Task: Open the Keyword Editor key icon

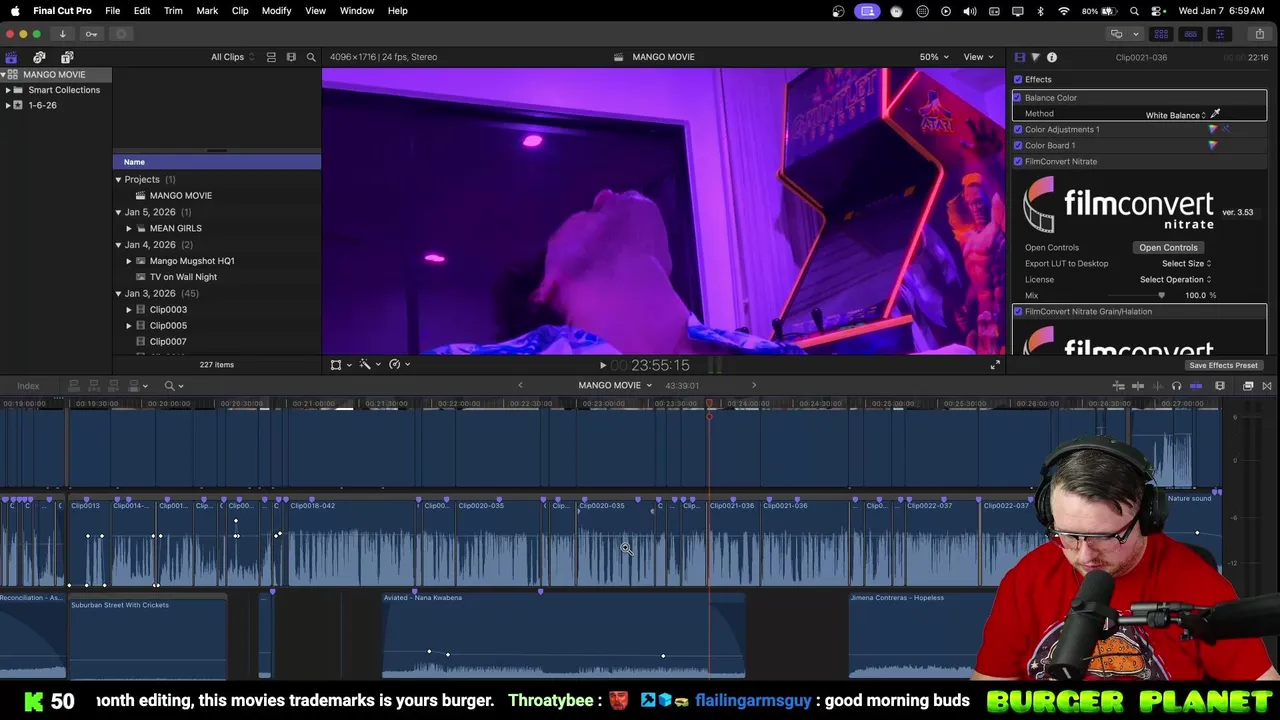Action: coord(91,34)
